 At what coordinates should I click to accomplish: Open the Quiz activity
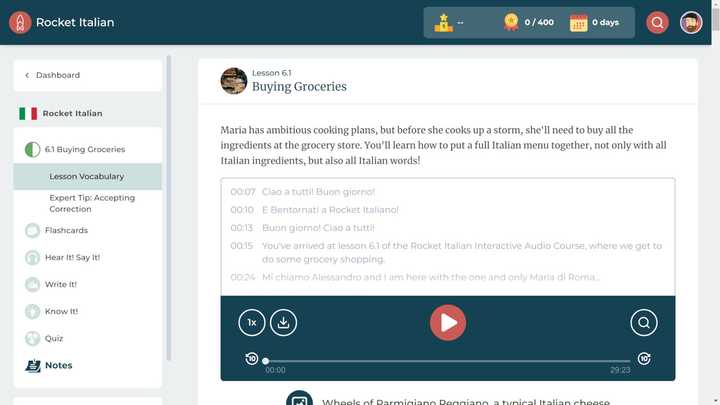tap(54, 338)
